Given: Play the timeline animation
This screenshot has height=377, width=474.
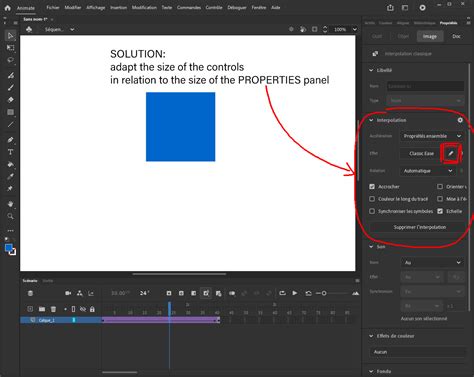Looking at the screenshot, I should 295,293.
